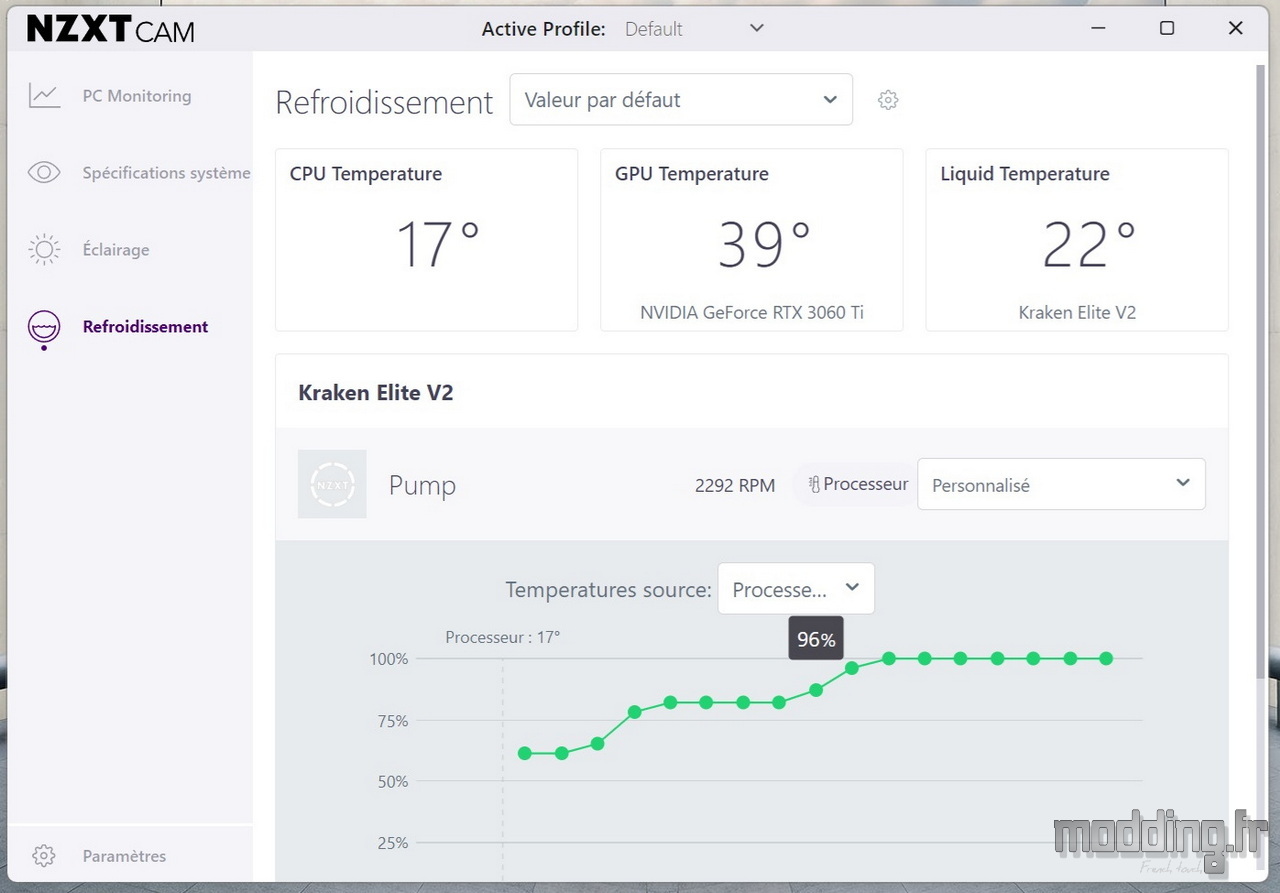This screenshot has height=893, width=1280.
Task: Click the sun icon for Éclairage
Action: coord(44,250)
